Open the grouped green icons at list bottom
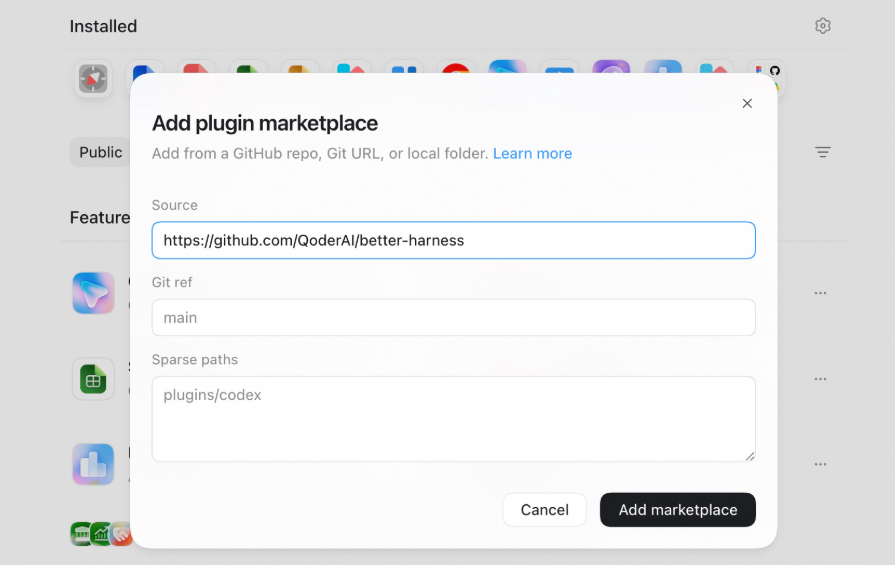The height and width of the screenshot is (565, 895). tap(102, 534)
